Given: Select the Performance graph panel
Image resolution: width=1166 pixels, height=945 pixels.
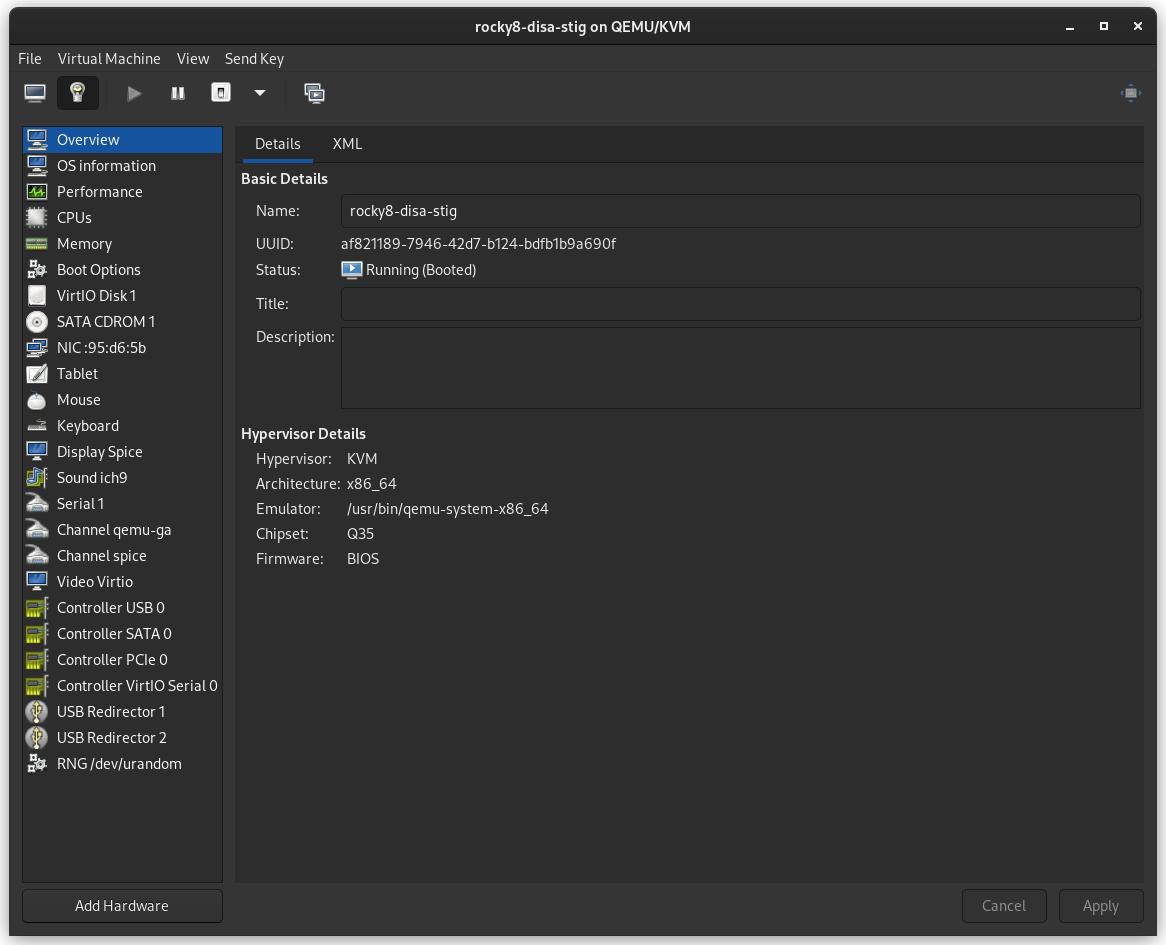Looking at the screenshot, I should (x=99, y=191).
